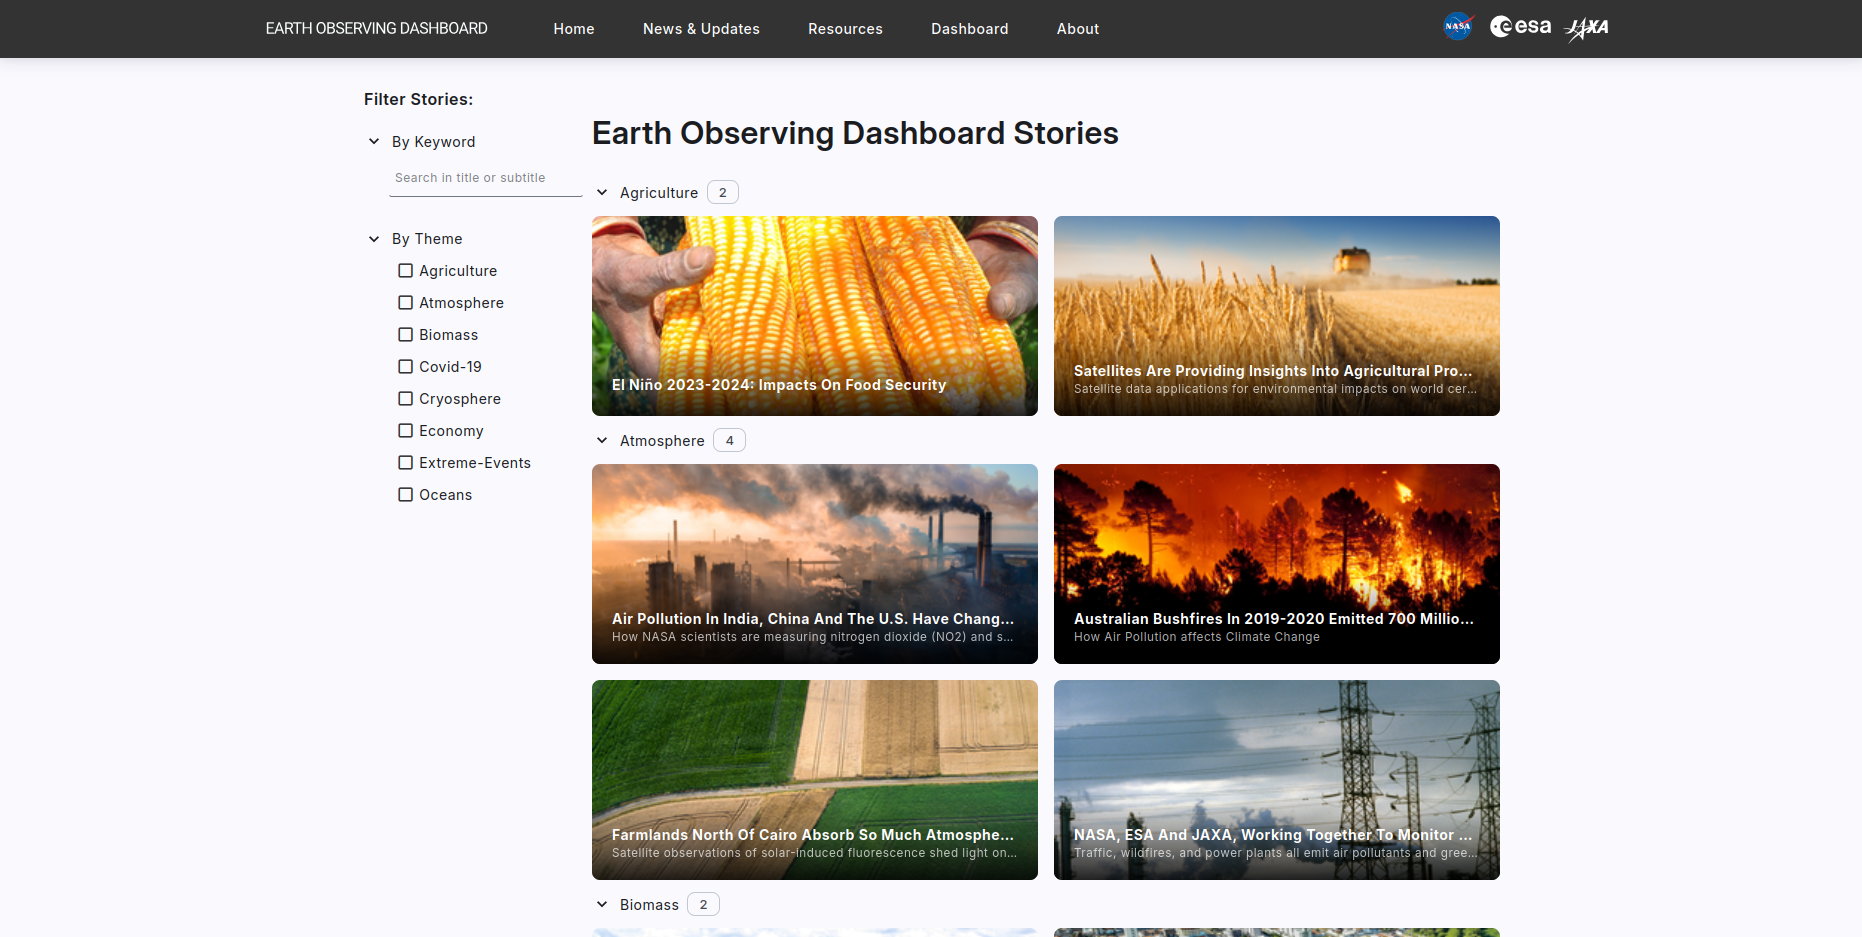The width and height of the screenshot is (1862, 937).
Task: Open the El Niño 2023-2024 food security story
Action: point(814,316)
